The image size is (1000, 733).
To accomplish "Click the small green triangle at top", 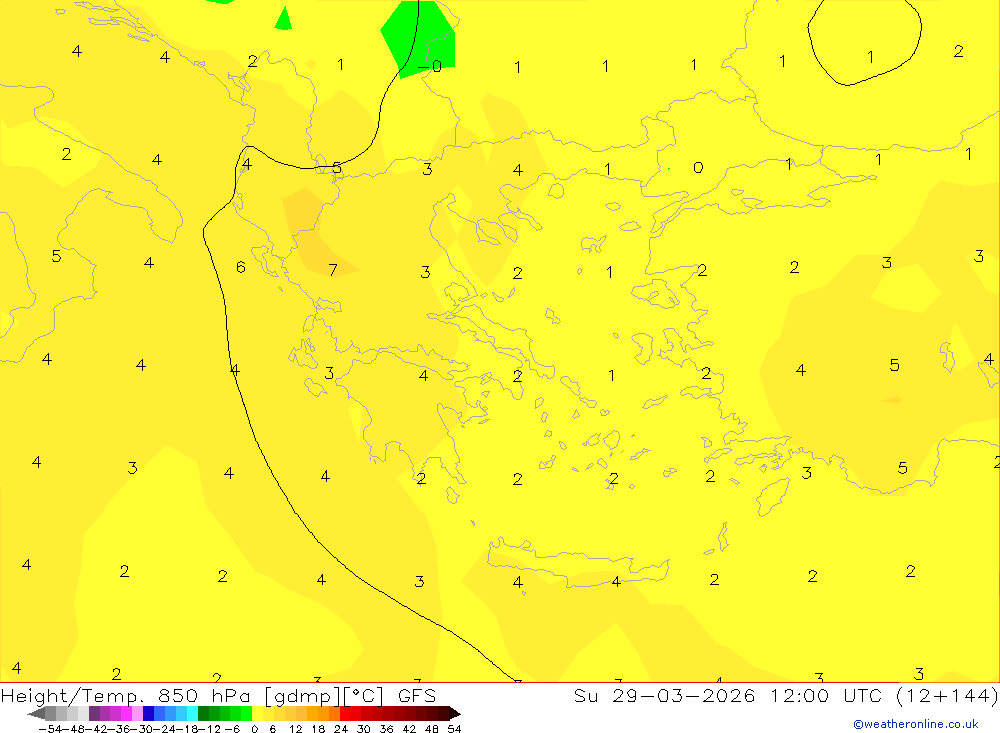I will [283, 19].
